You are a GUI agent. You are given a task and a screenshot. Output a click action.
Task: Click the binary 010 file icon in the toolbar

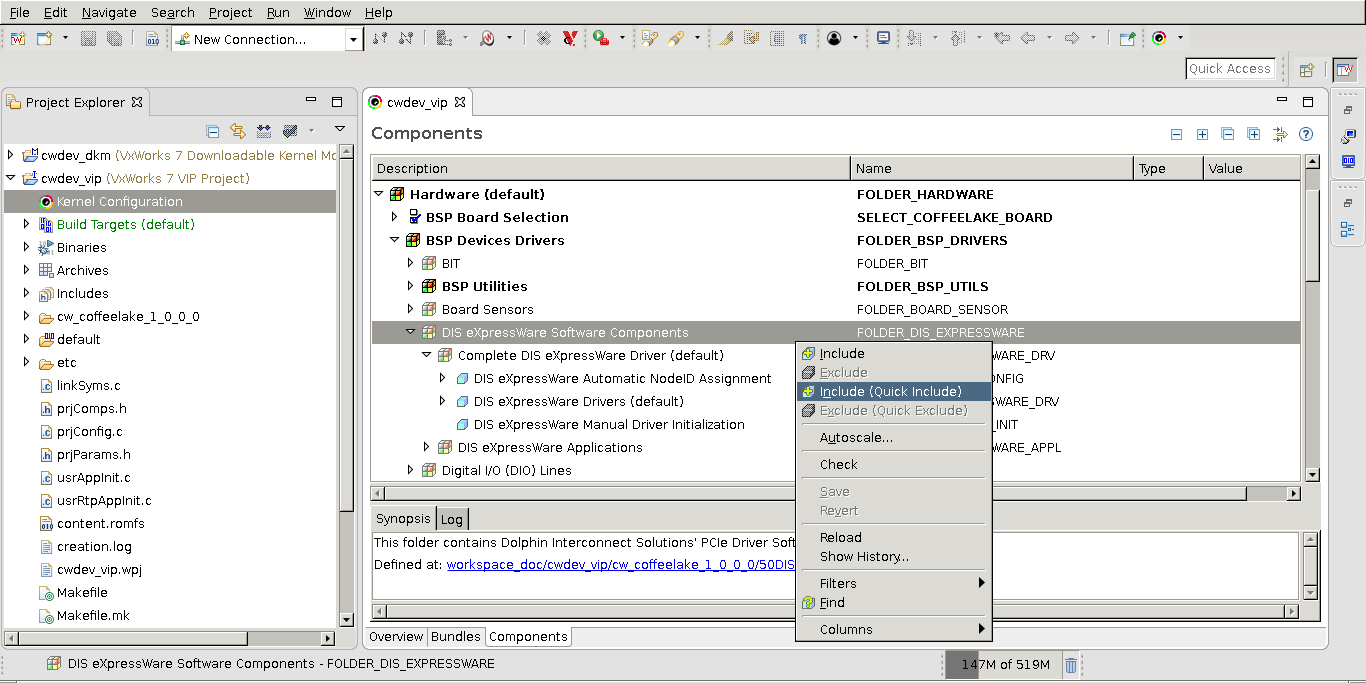coord(153,38)
